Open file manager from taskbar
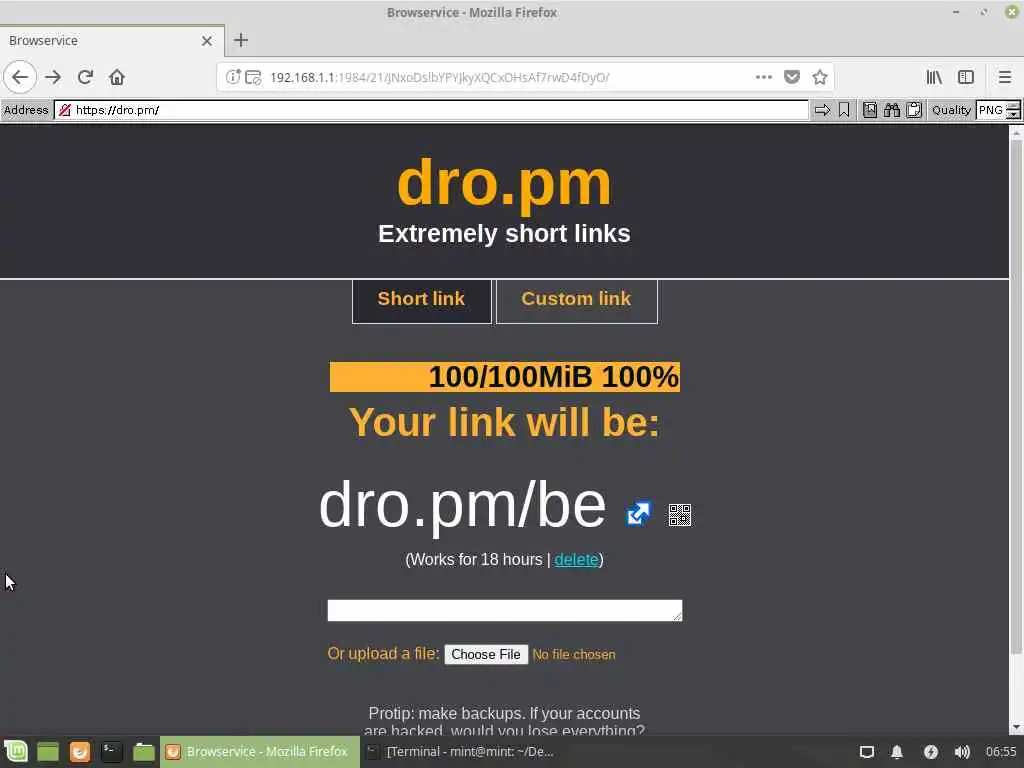The width and height of the screenshot is (1024, 768). click(144, 752)
